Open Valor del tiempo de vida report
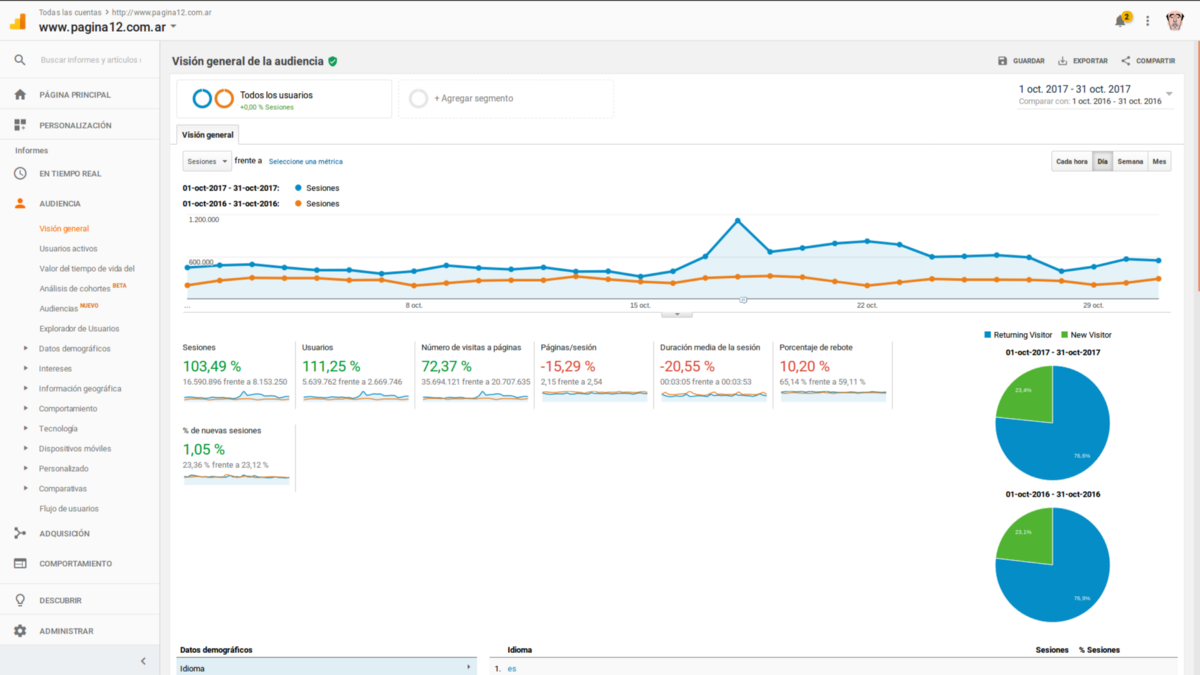The width and height of the screenshot is (1200, 675). (87, 268)
